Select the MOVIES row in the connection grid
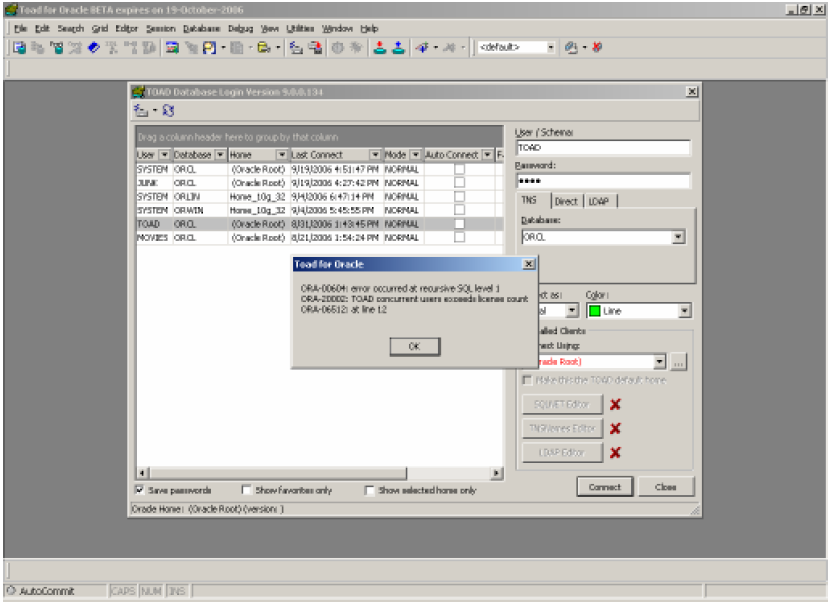This screenshot has height=605, width=831. 319,238
